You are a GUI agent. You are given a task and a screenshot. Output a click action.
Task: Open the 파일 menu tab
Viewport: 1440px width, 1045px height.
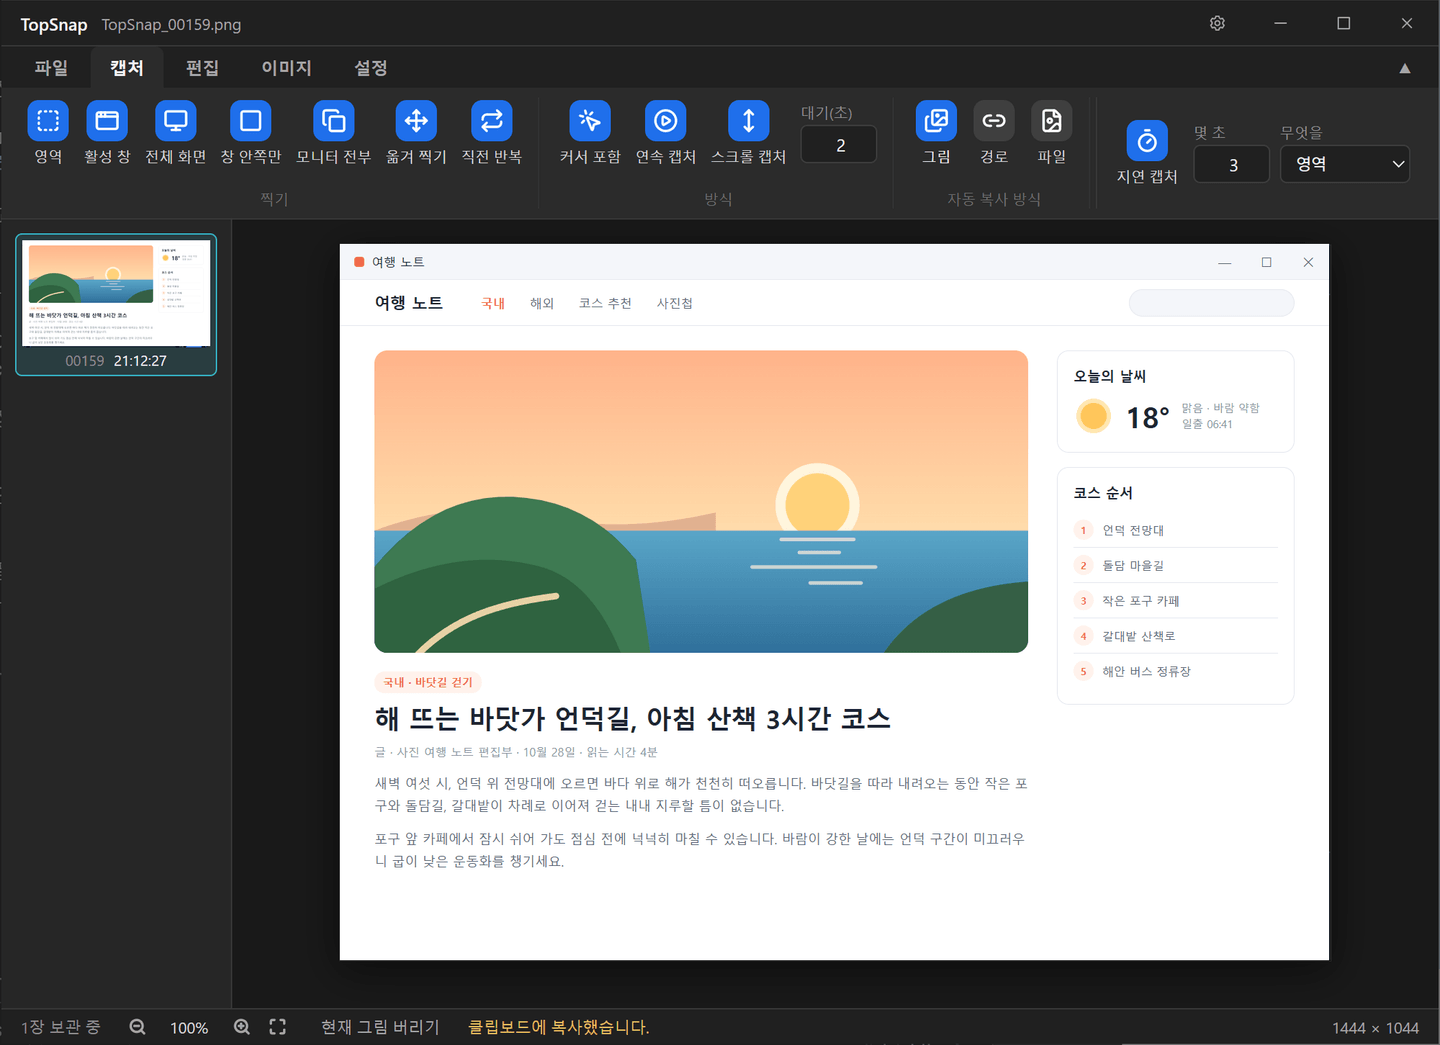(51, 68)
